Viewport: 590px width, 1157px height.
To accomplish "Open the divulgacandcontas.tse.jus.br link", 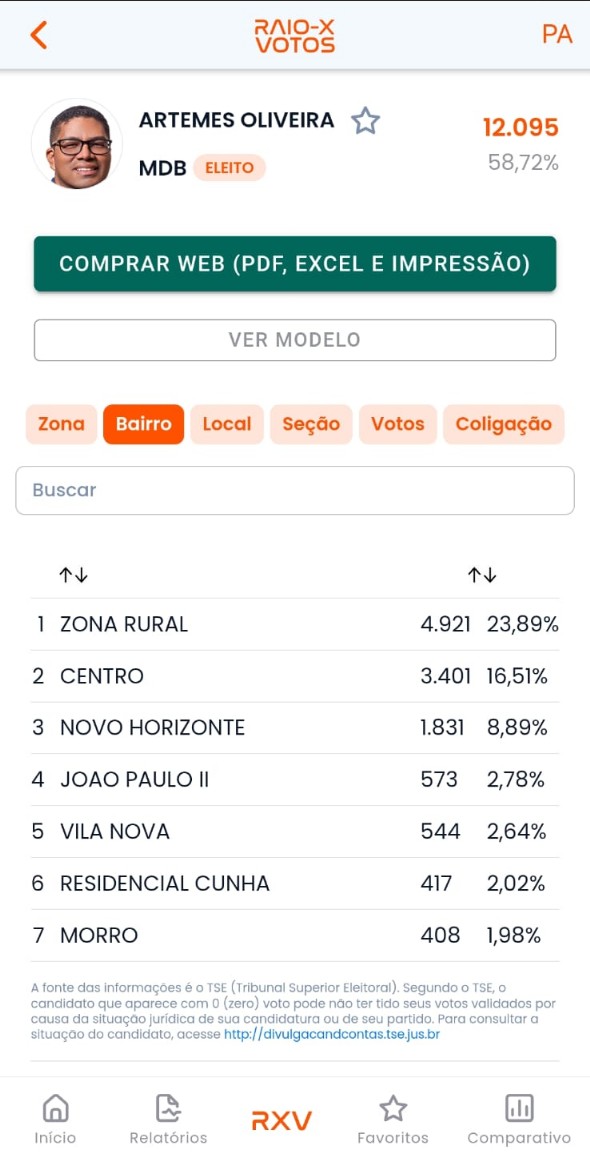I will (332, 1035).
